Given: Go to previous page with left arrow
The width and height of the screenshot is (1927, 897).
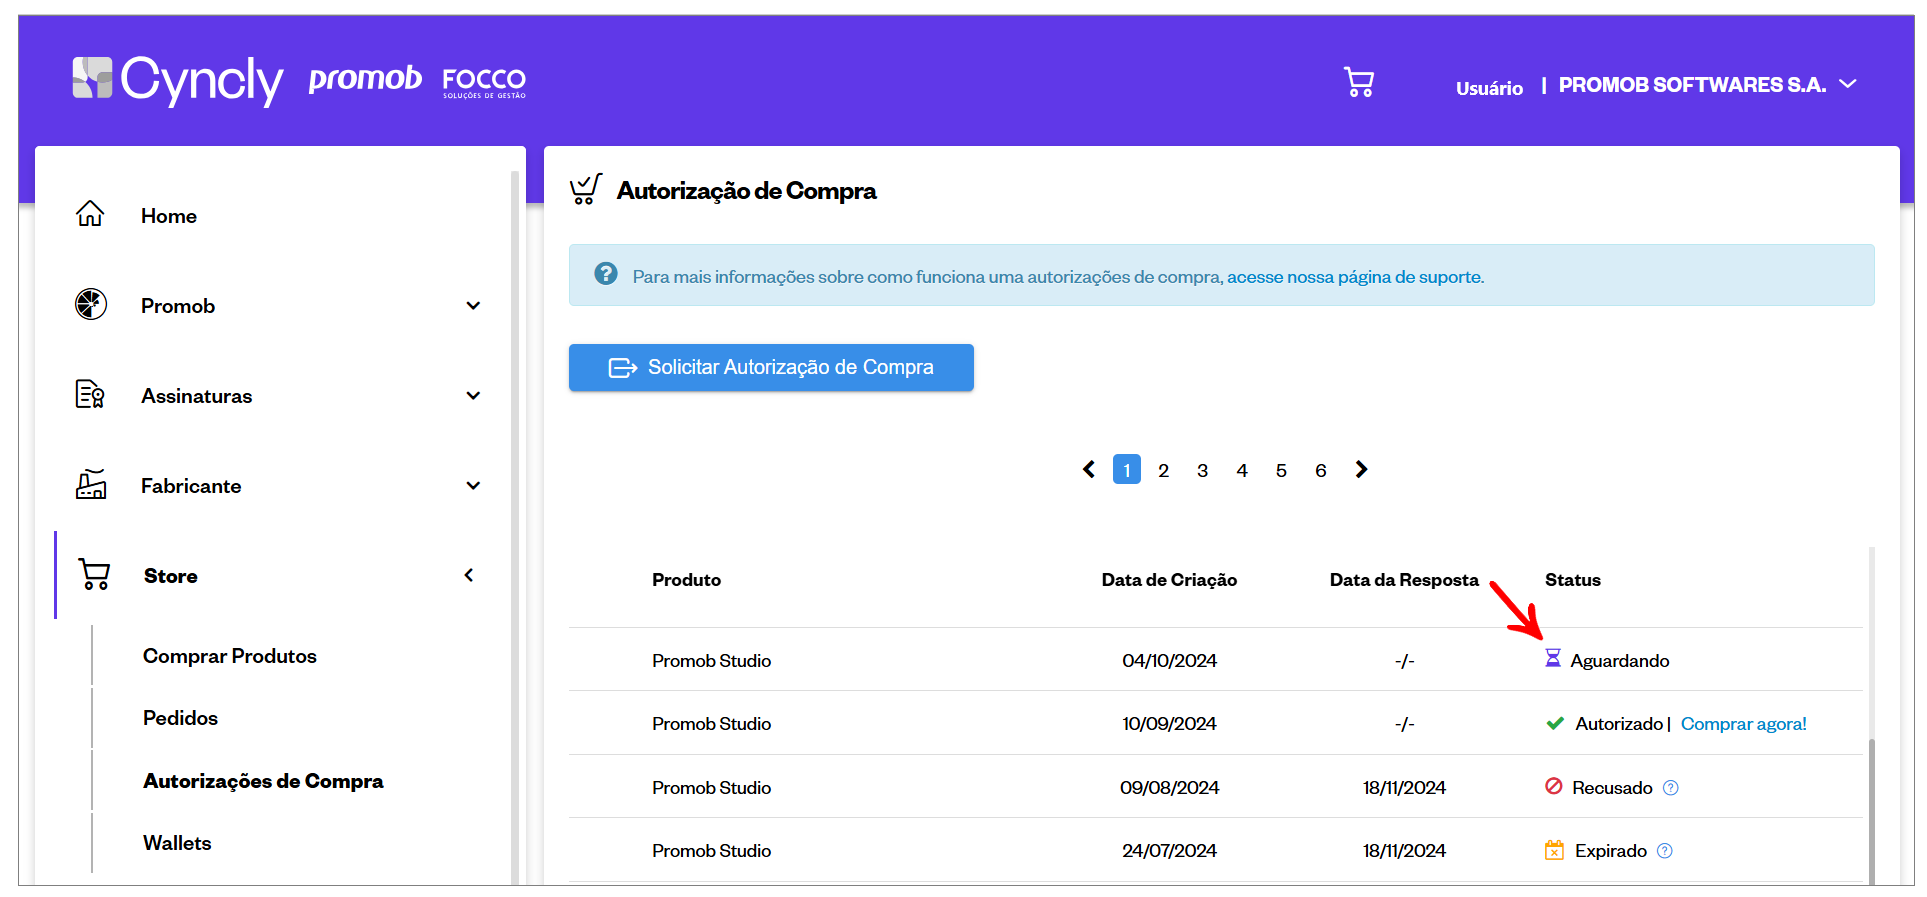Looking at the screenshot, I should [x=1089, y=469].
